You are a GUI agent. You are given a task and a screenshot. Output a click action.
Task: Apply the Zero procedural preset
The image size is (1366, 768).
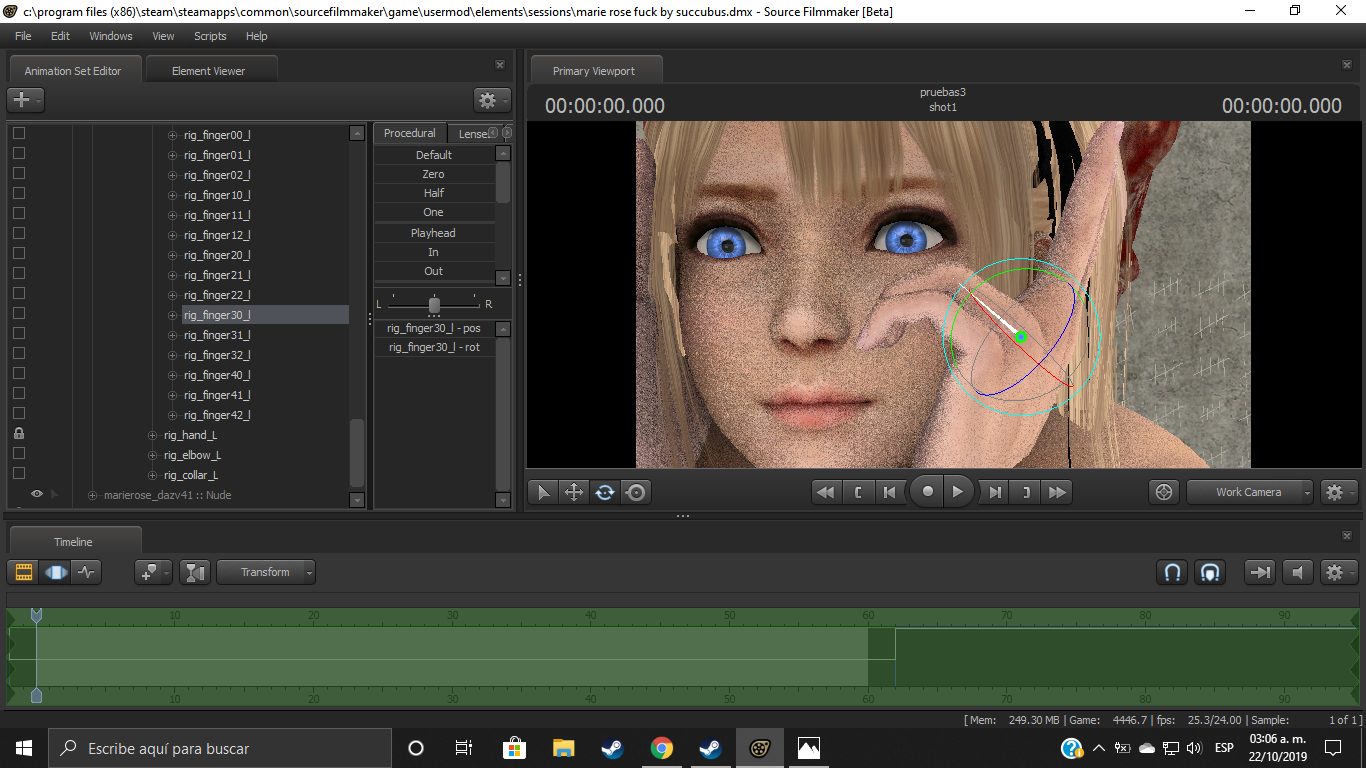[434, 174]
